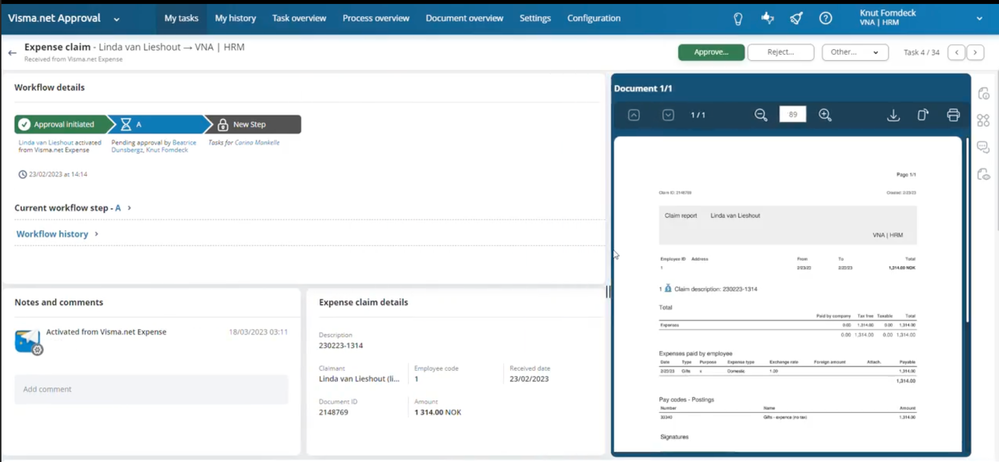
Task: Expand the Workflow history section
Action: coord(57,234)
